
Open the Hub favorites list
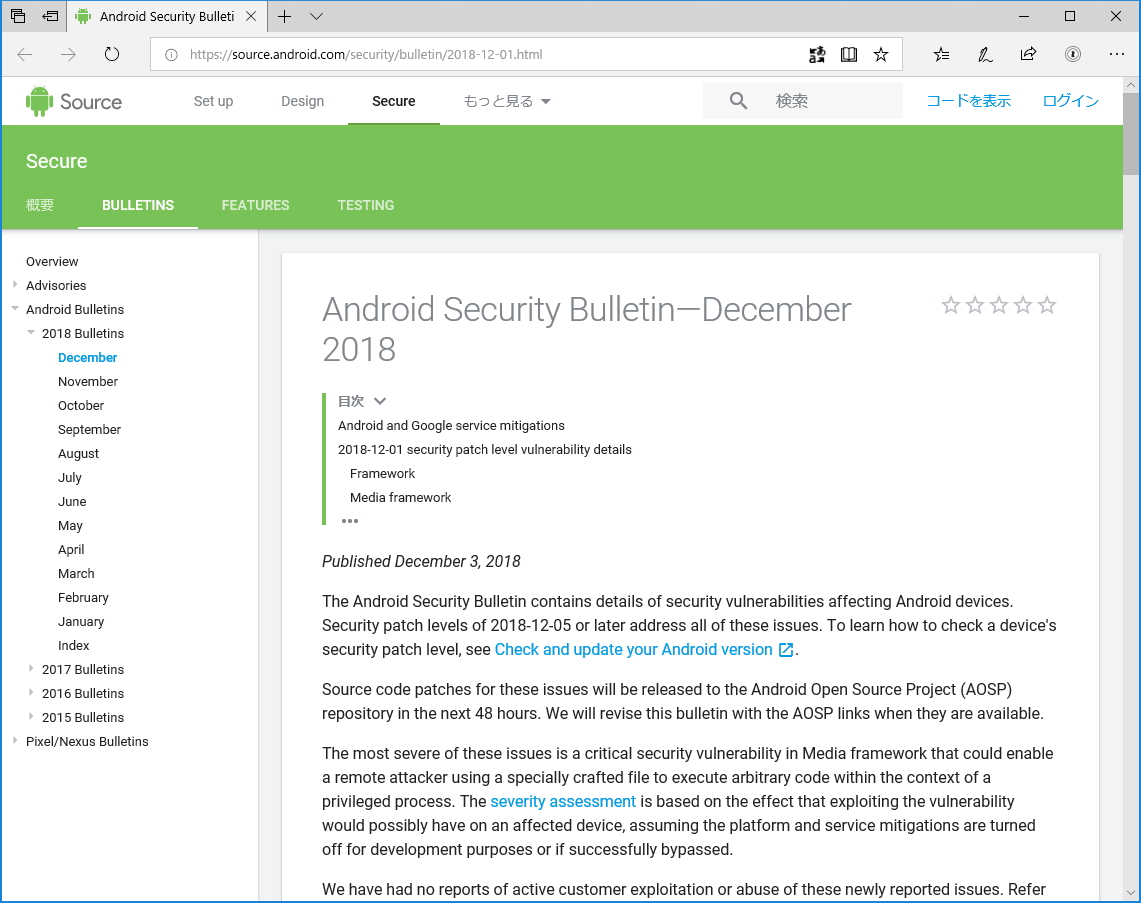(x=941, y=54)
